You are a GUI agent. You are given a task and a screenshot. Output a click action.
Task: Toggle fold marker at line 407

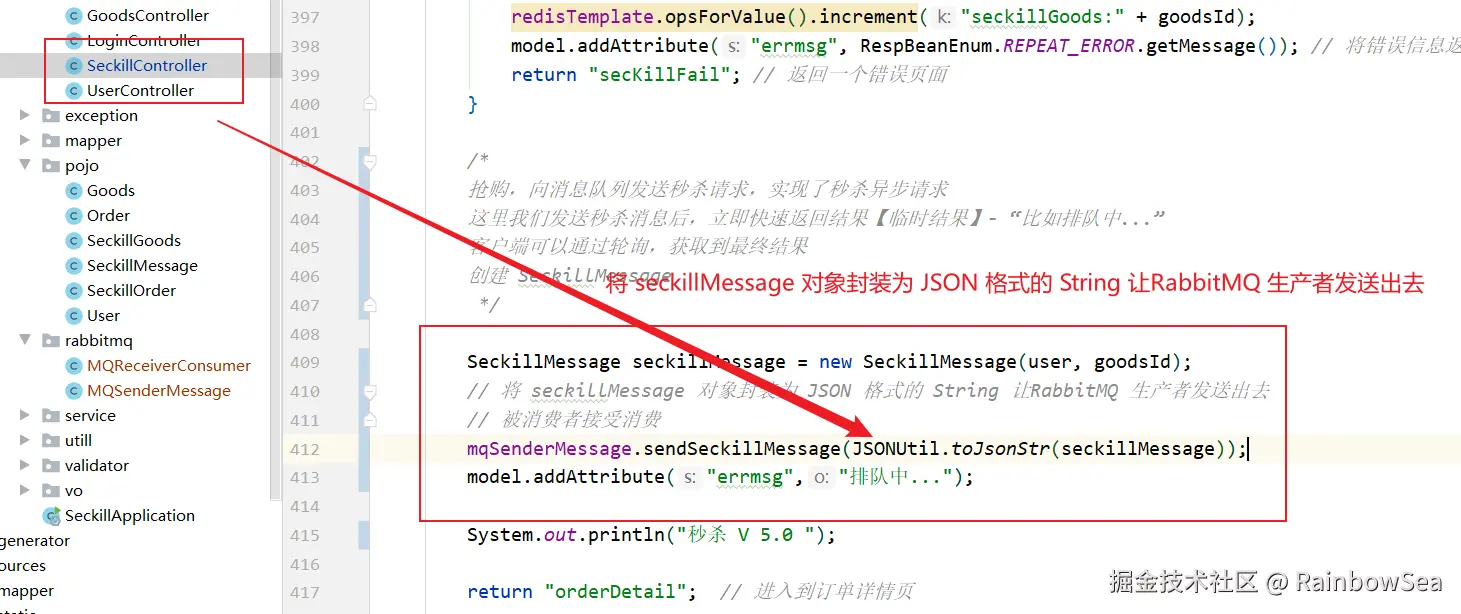point(370,305)
